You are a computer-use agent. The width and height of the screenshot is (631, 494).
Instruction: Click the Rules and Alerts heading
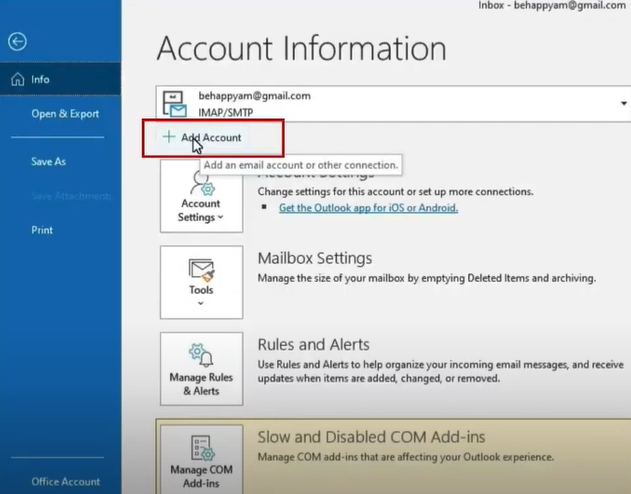point(313,345)
